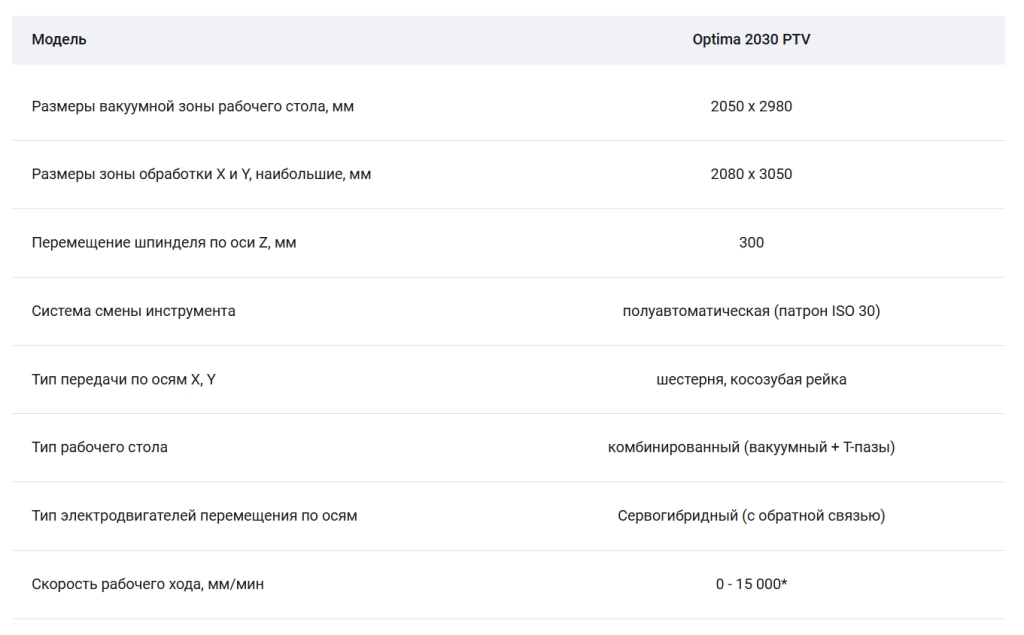1024x635 pixels.
Task: Click 'Размеры вакуумной зоны рабочего стола, мм' label
Action: (x=193, y=106)
